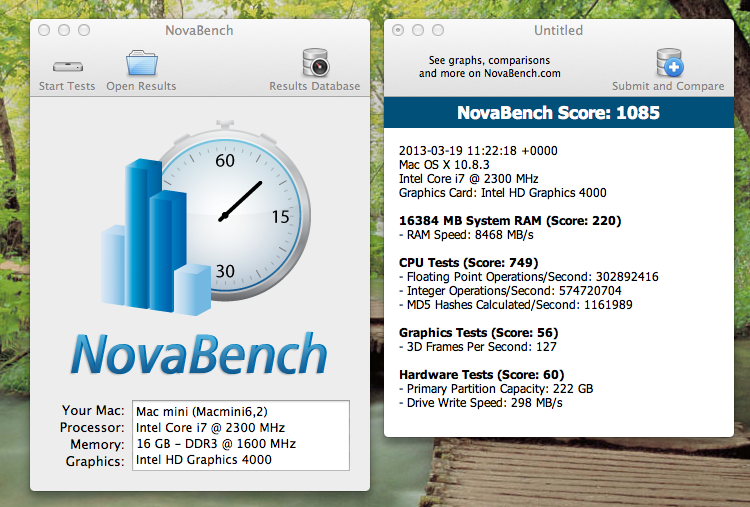Image resolution: width=750 pixels, height=507 pixels.
Task: Click the Start Tests label
Action: [x=67, y=86]
